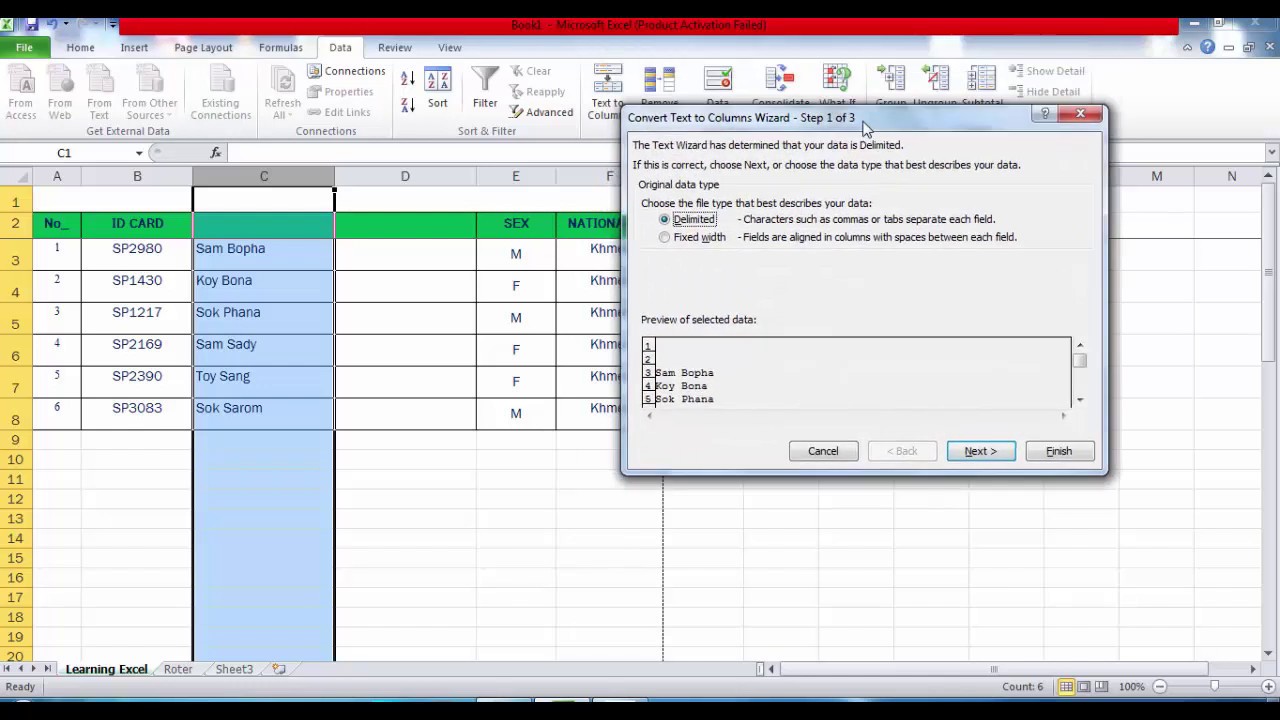Select cell containing Sam Bopha
This screenshot has height=720, width=1280.
pyautogui.click(x=264, y=254)
